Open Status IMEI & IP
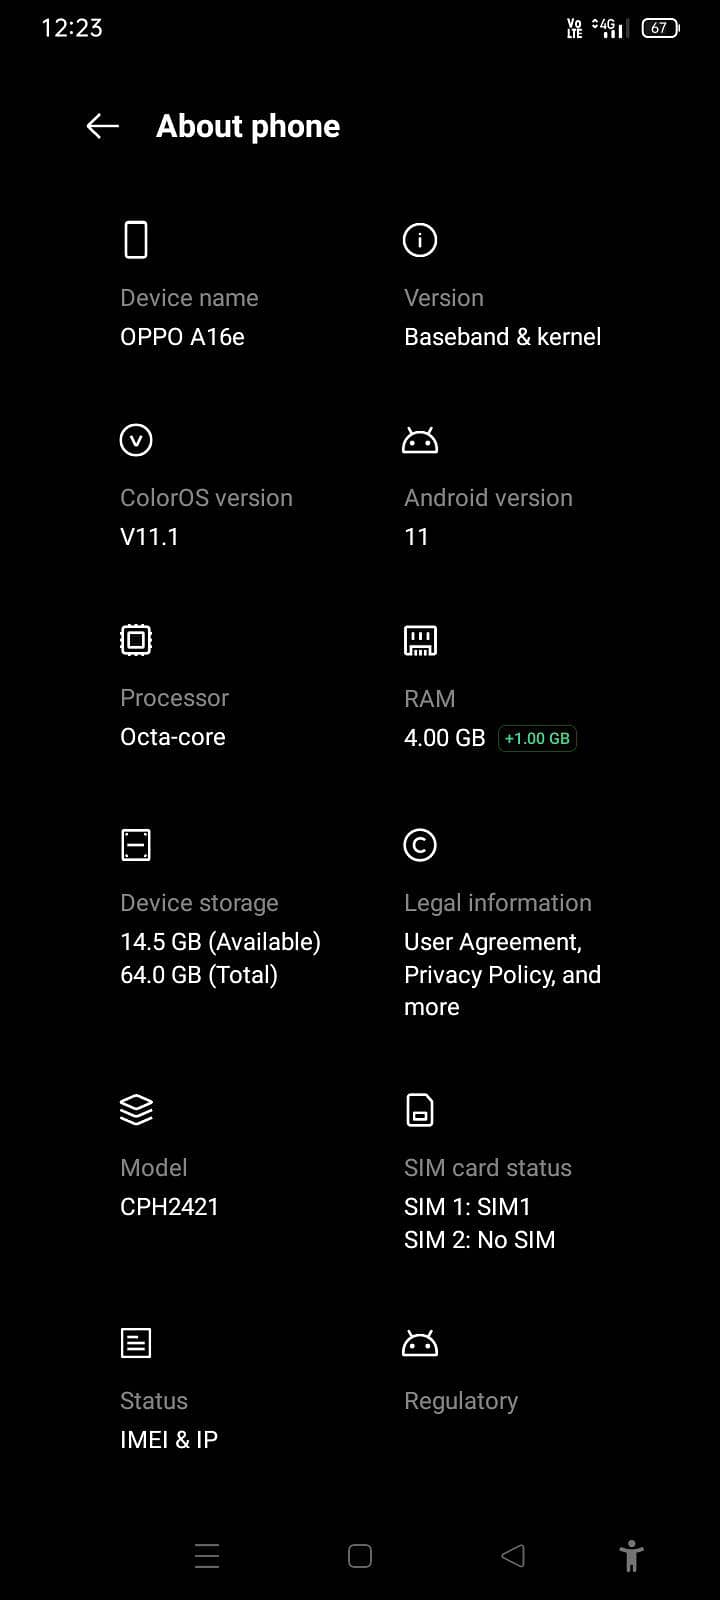 [169, 1439]
